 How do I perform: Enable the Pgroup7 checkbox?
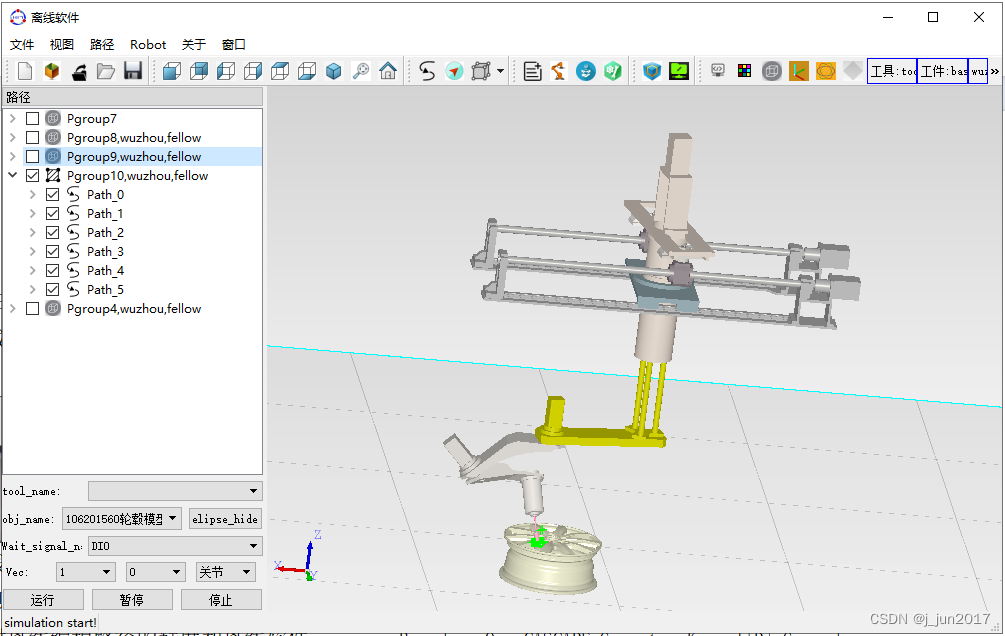point(33,119)
